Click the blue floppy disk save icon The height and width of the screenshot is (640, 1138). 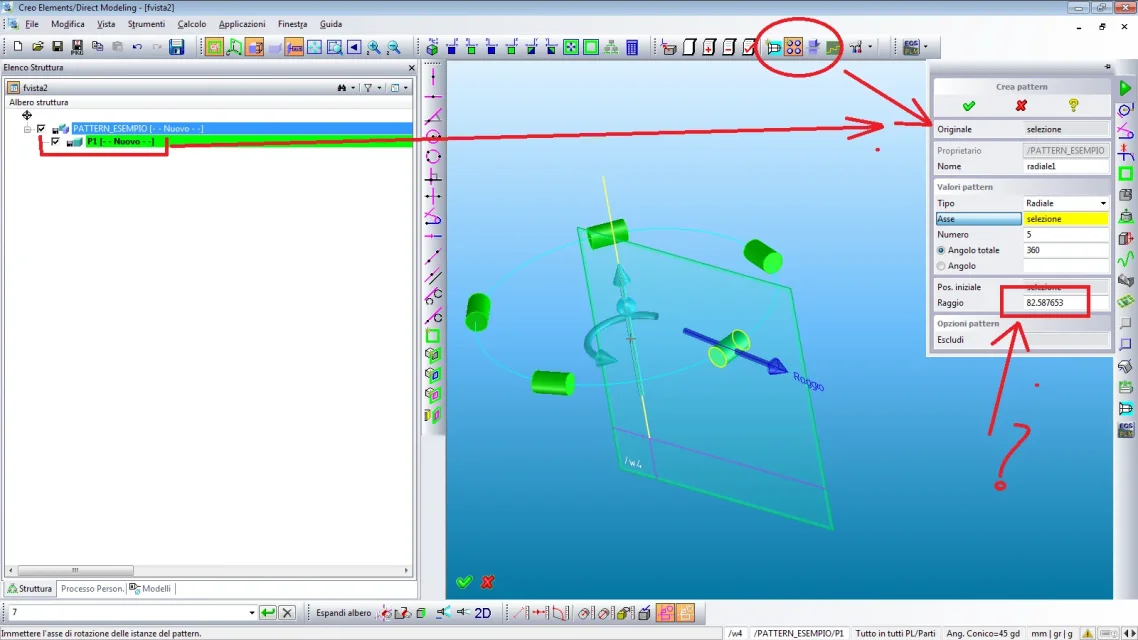(x=177, y=47)
